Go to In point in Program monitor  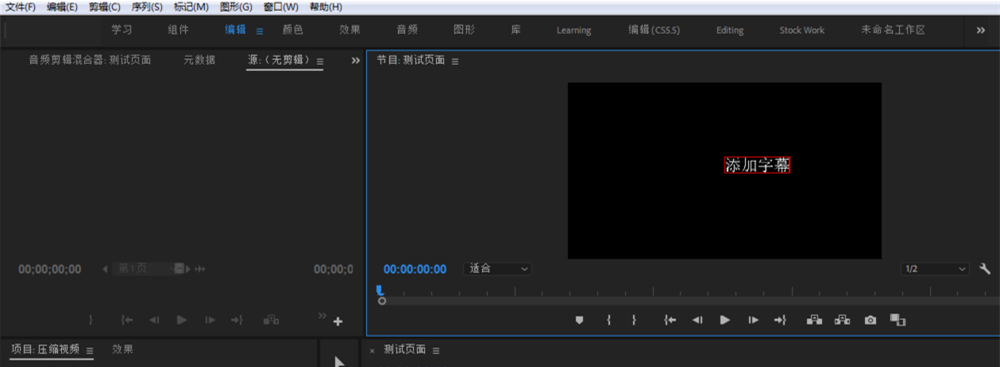[x=670, y=320]
